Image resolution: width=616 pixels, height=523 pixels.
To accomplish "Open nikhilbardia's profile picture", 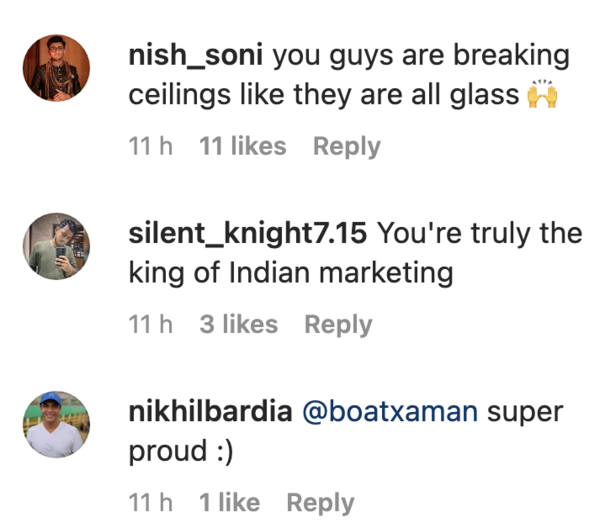I will click(56, 424).
